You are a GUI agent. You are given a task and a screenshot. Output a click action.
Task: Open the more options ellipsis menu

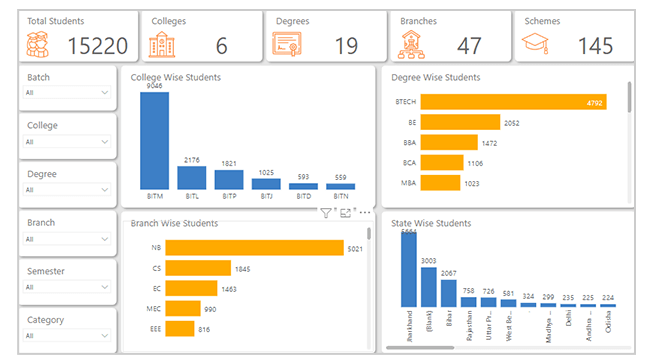point(365,213)
